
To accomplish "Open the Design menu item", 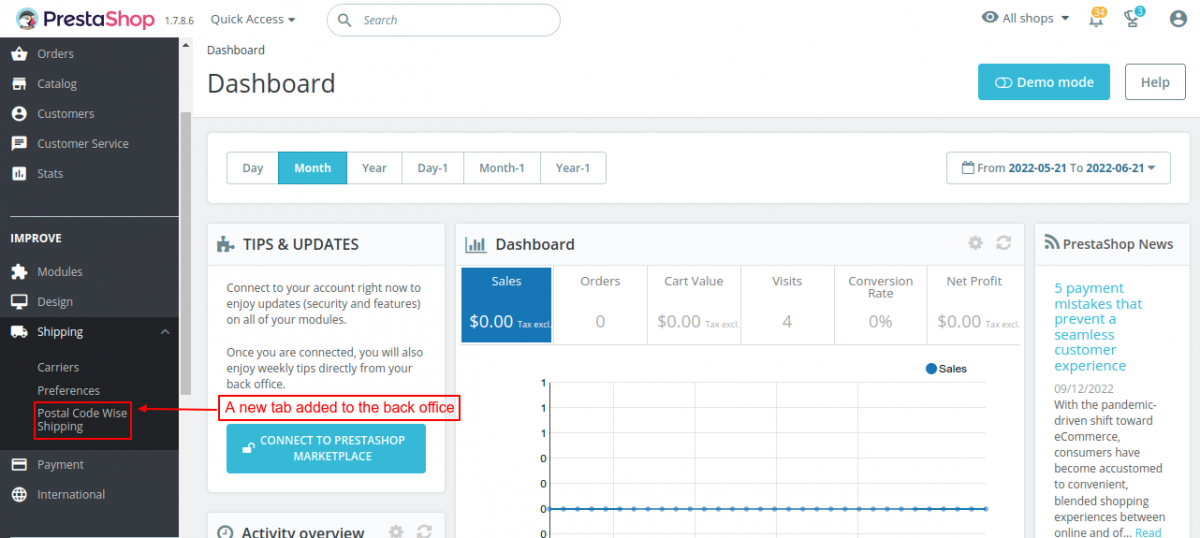I will pos(89,302).
